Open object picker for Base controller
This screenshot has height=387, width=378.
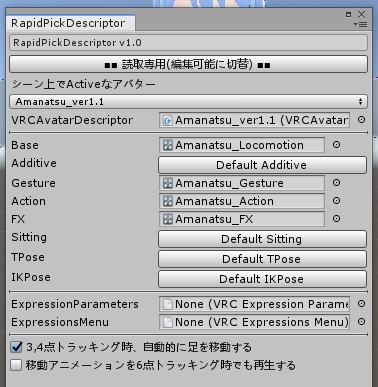coord(337,145)
